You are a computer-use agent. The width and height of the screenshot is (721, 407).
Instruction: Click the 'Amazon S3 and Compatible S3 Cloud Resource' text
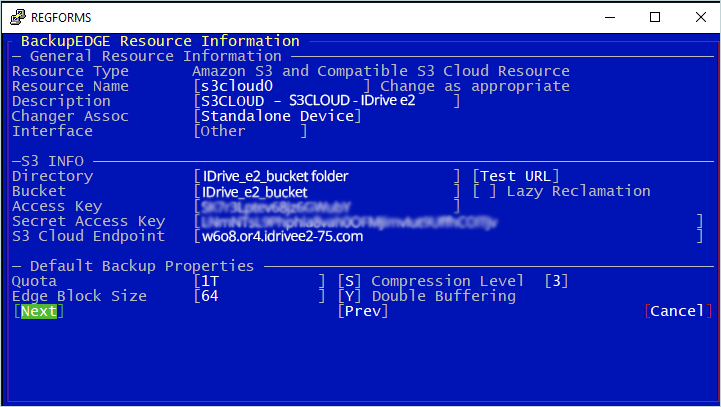point(381,71)
